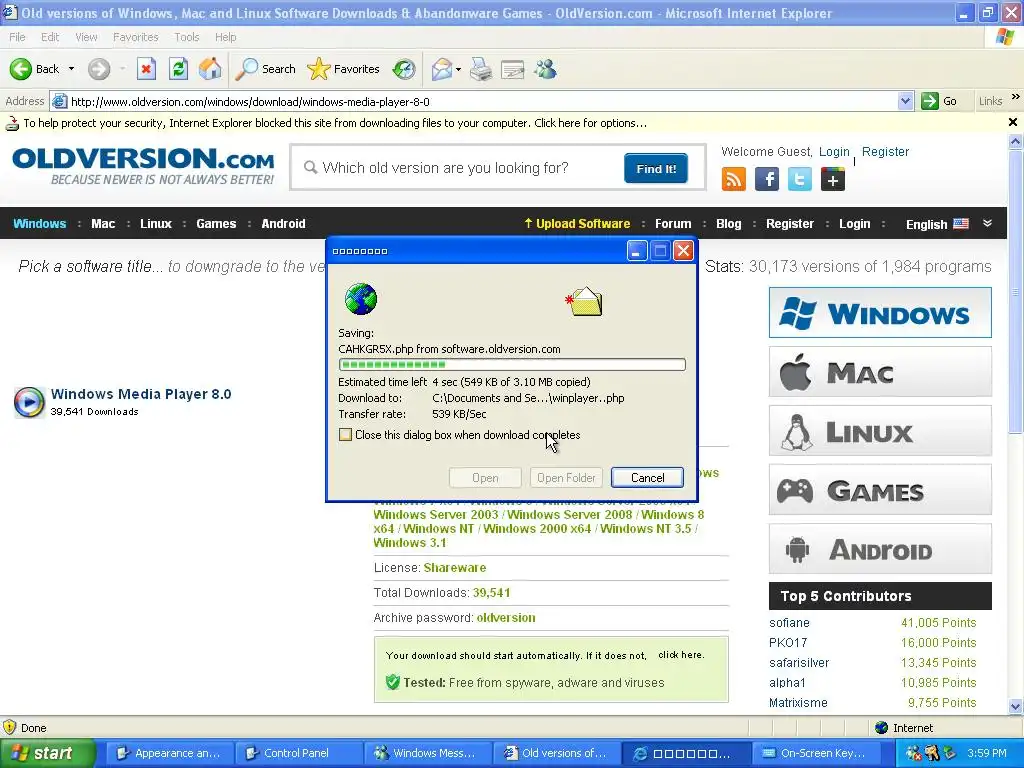1024x768 pixels.
Task: Click the security shield in status bar
Action: pos(10,728)
